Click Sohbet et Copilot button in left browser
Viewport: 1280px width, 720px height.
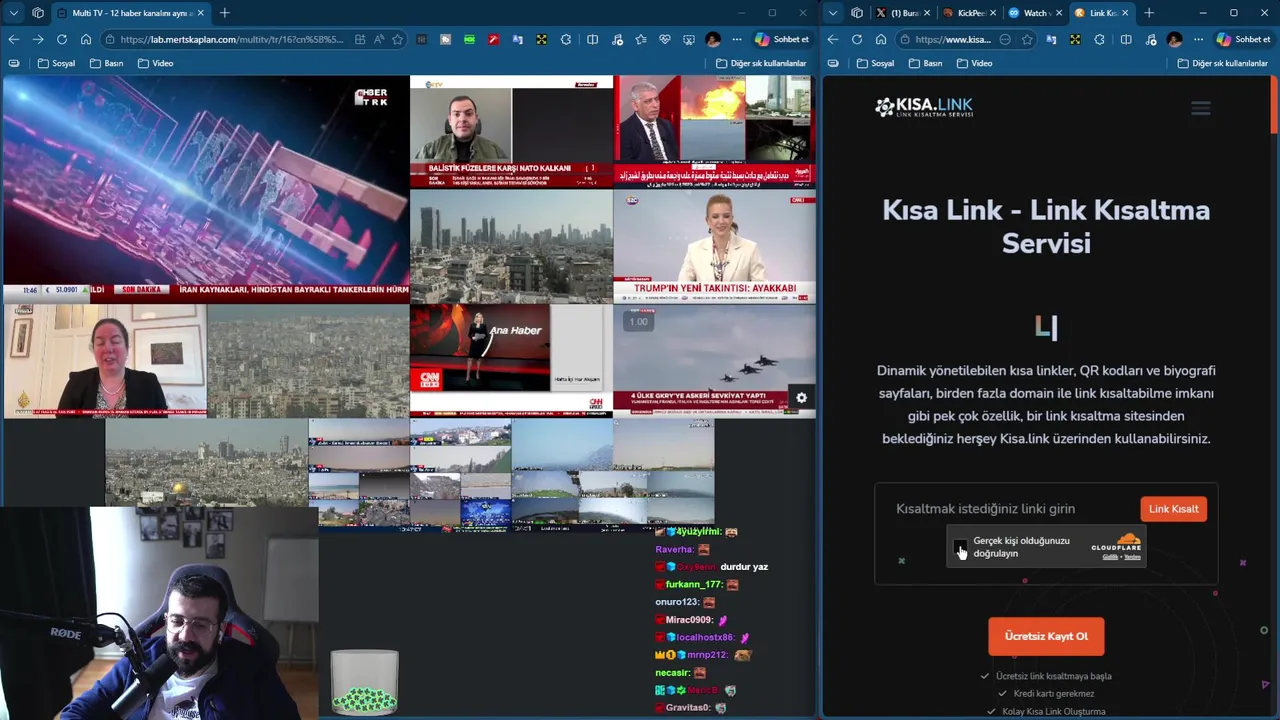tap(782, 39)
